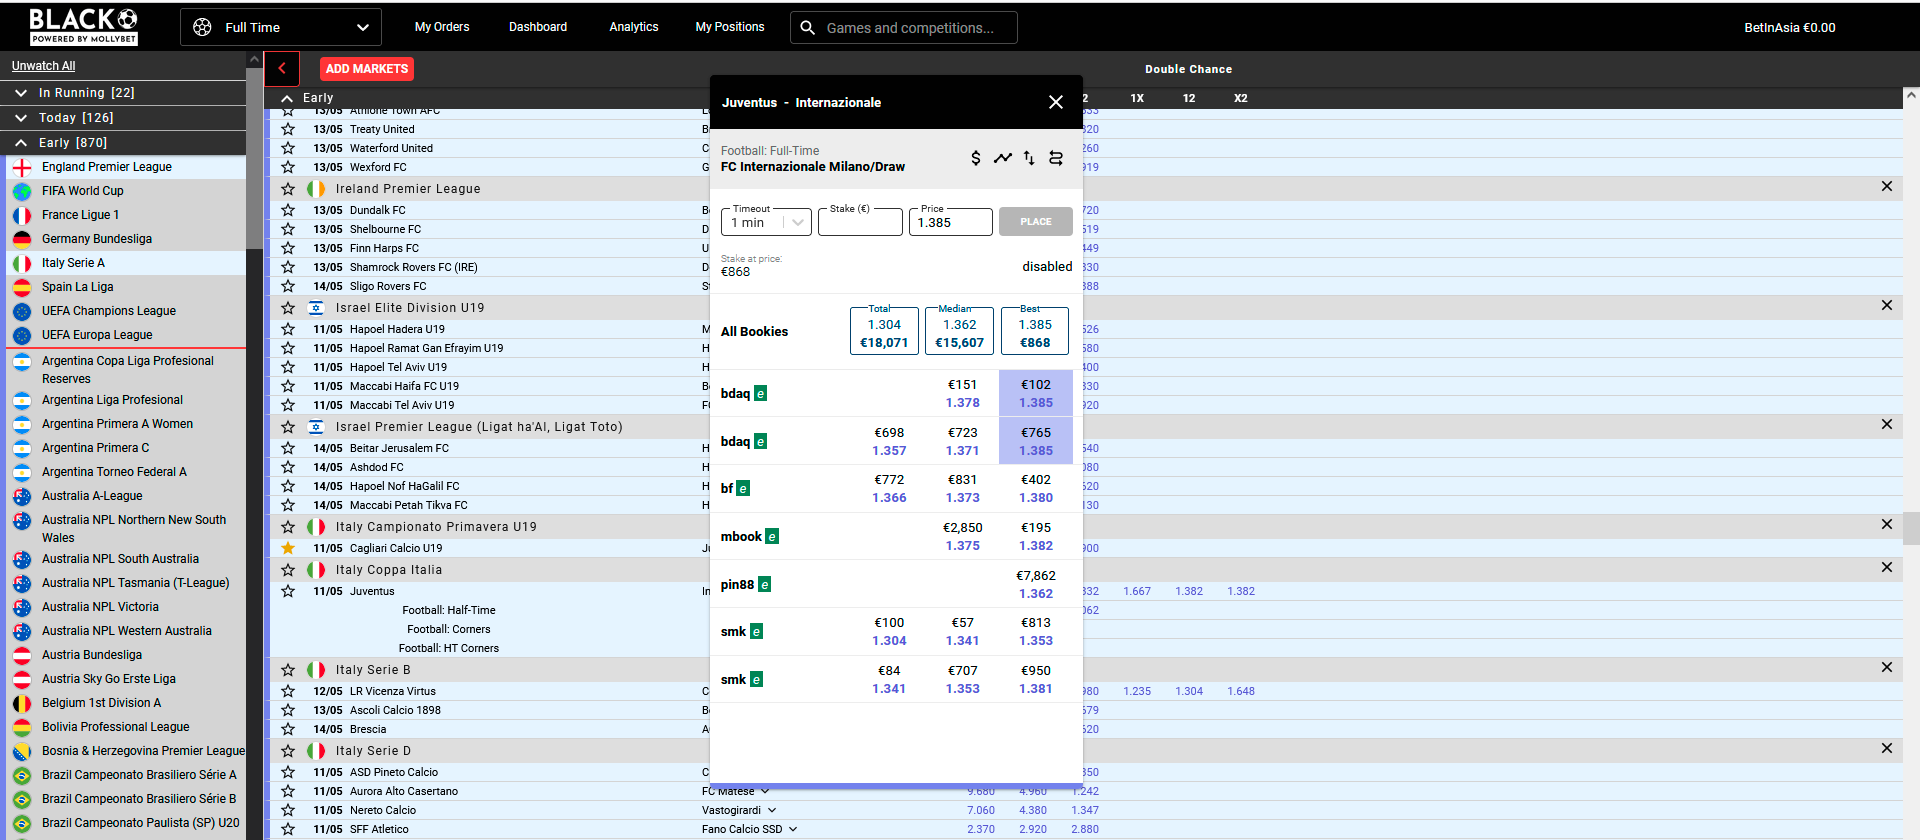Open the Full Time market dropdown
This screenshot has width=1920, height=840.
pyautogui.click(x=281, y=27)
